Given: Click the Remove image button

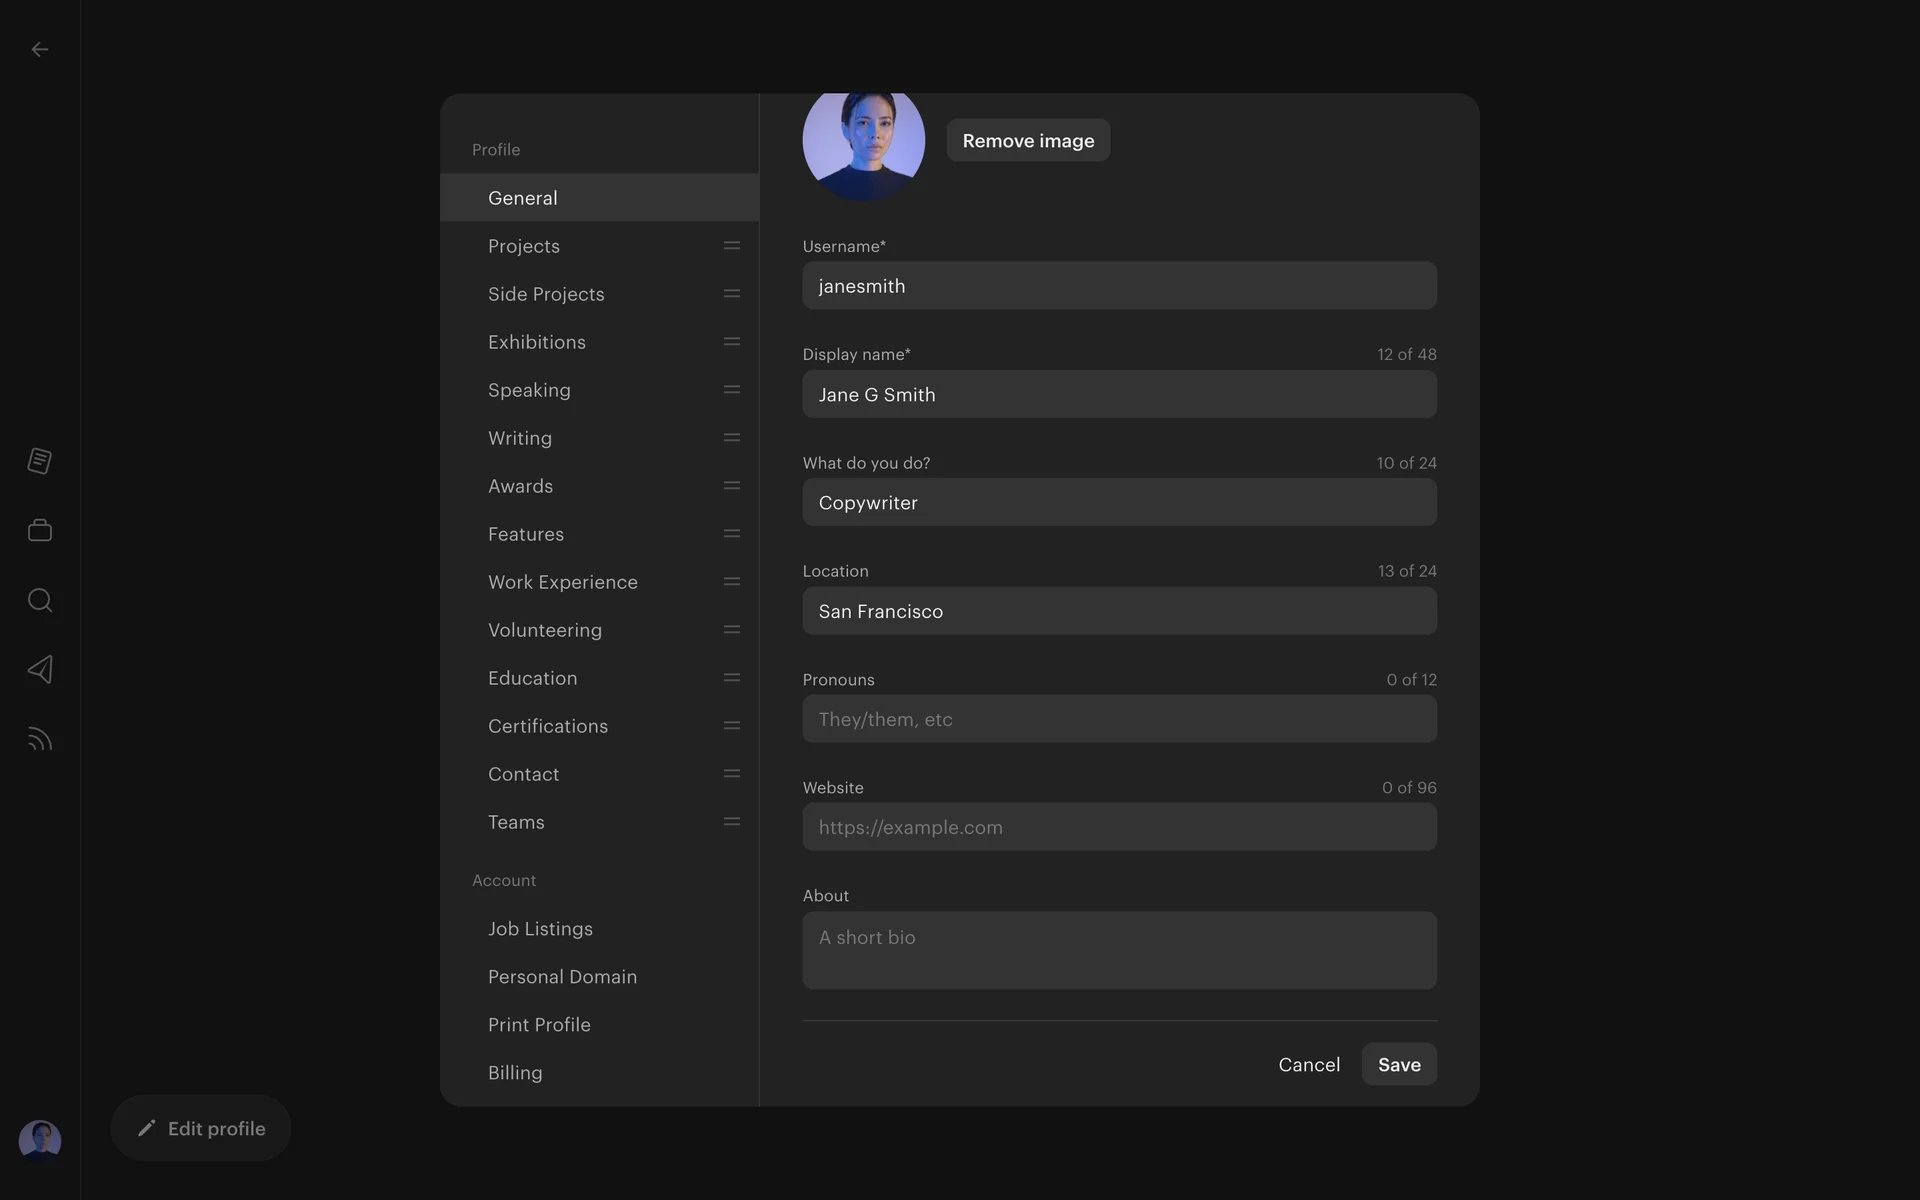Looking at the screenshot, I should click(1028, 140).
